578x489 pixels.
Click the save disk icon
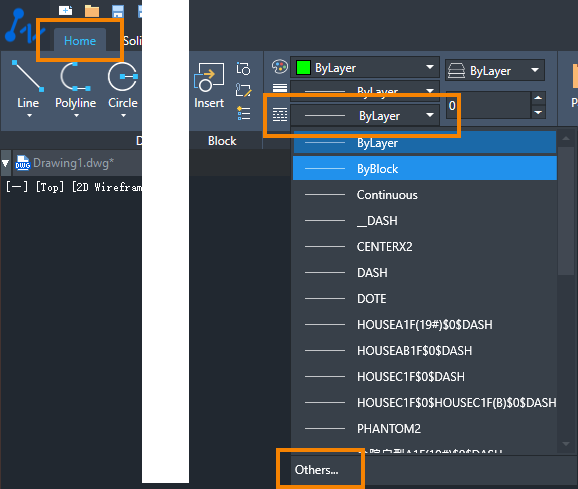[x=118, y=11]
